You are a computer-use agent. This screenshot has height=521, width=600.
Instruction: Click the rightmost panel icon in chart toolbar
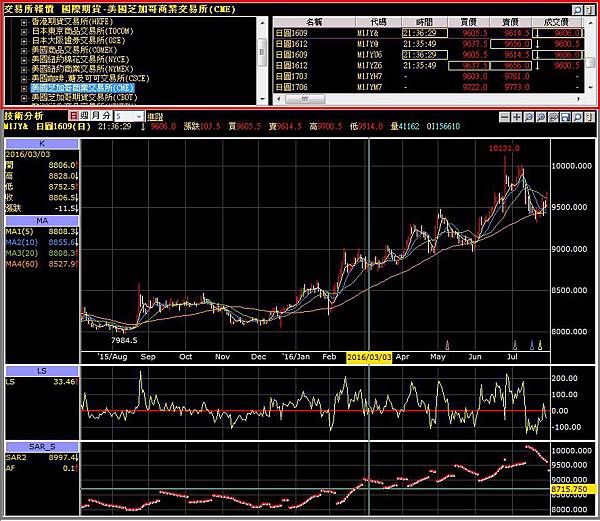tap(589, 117)
